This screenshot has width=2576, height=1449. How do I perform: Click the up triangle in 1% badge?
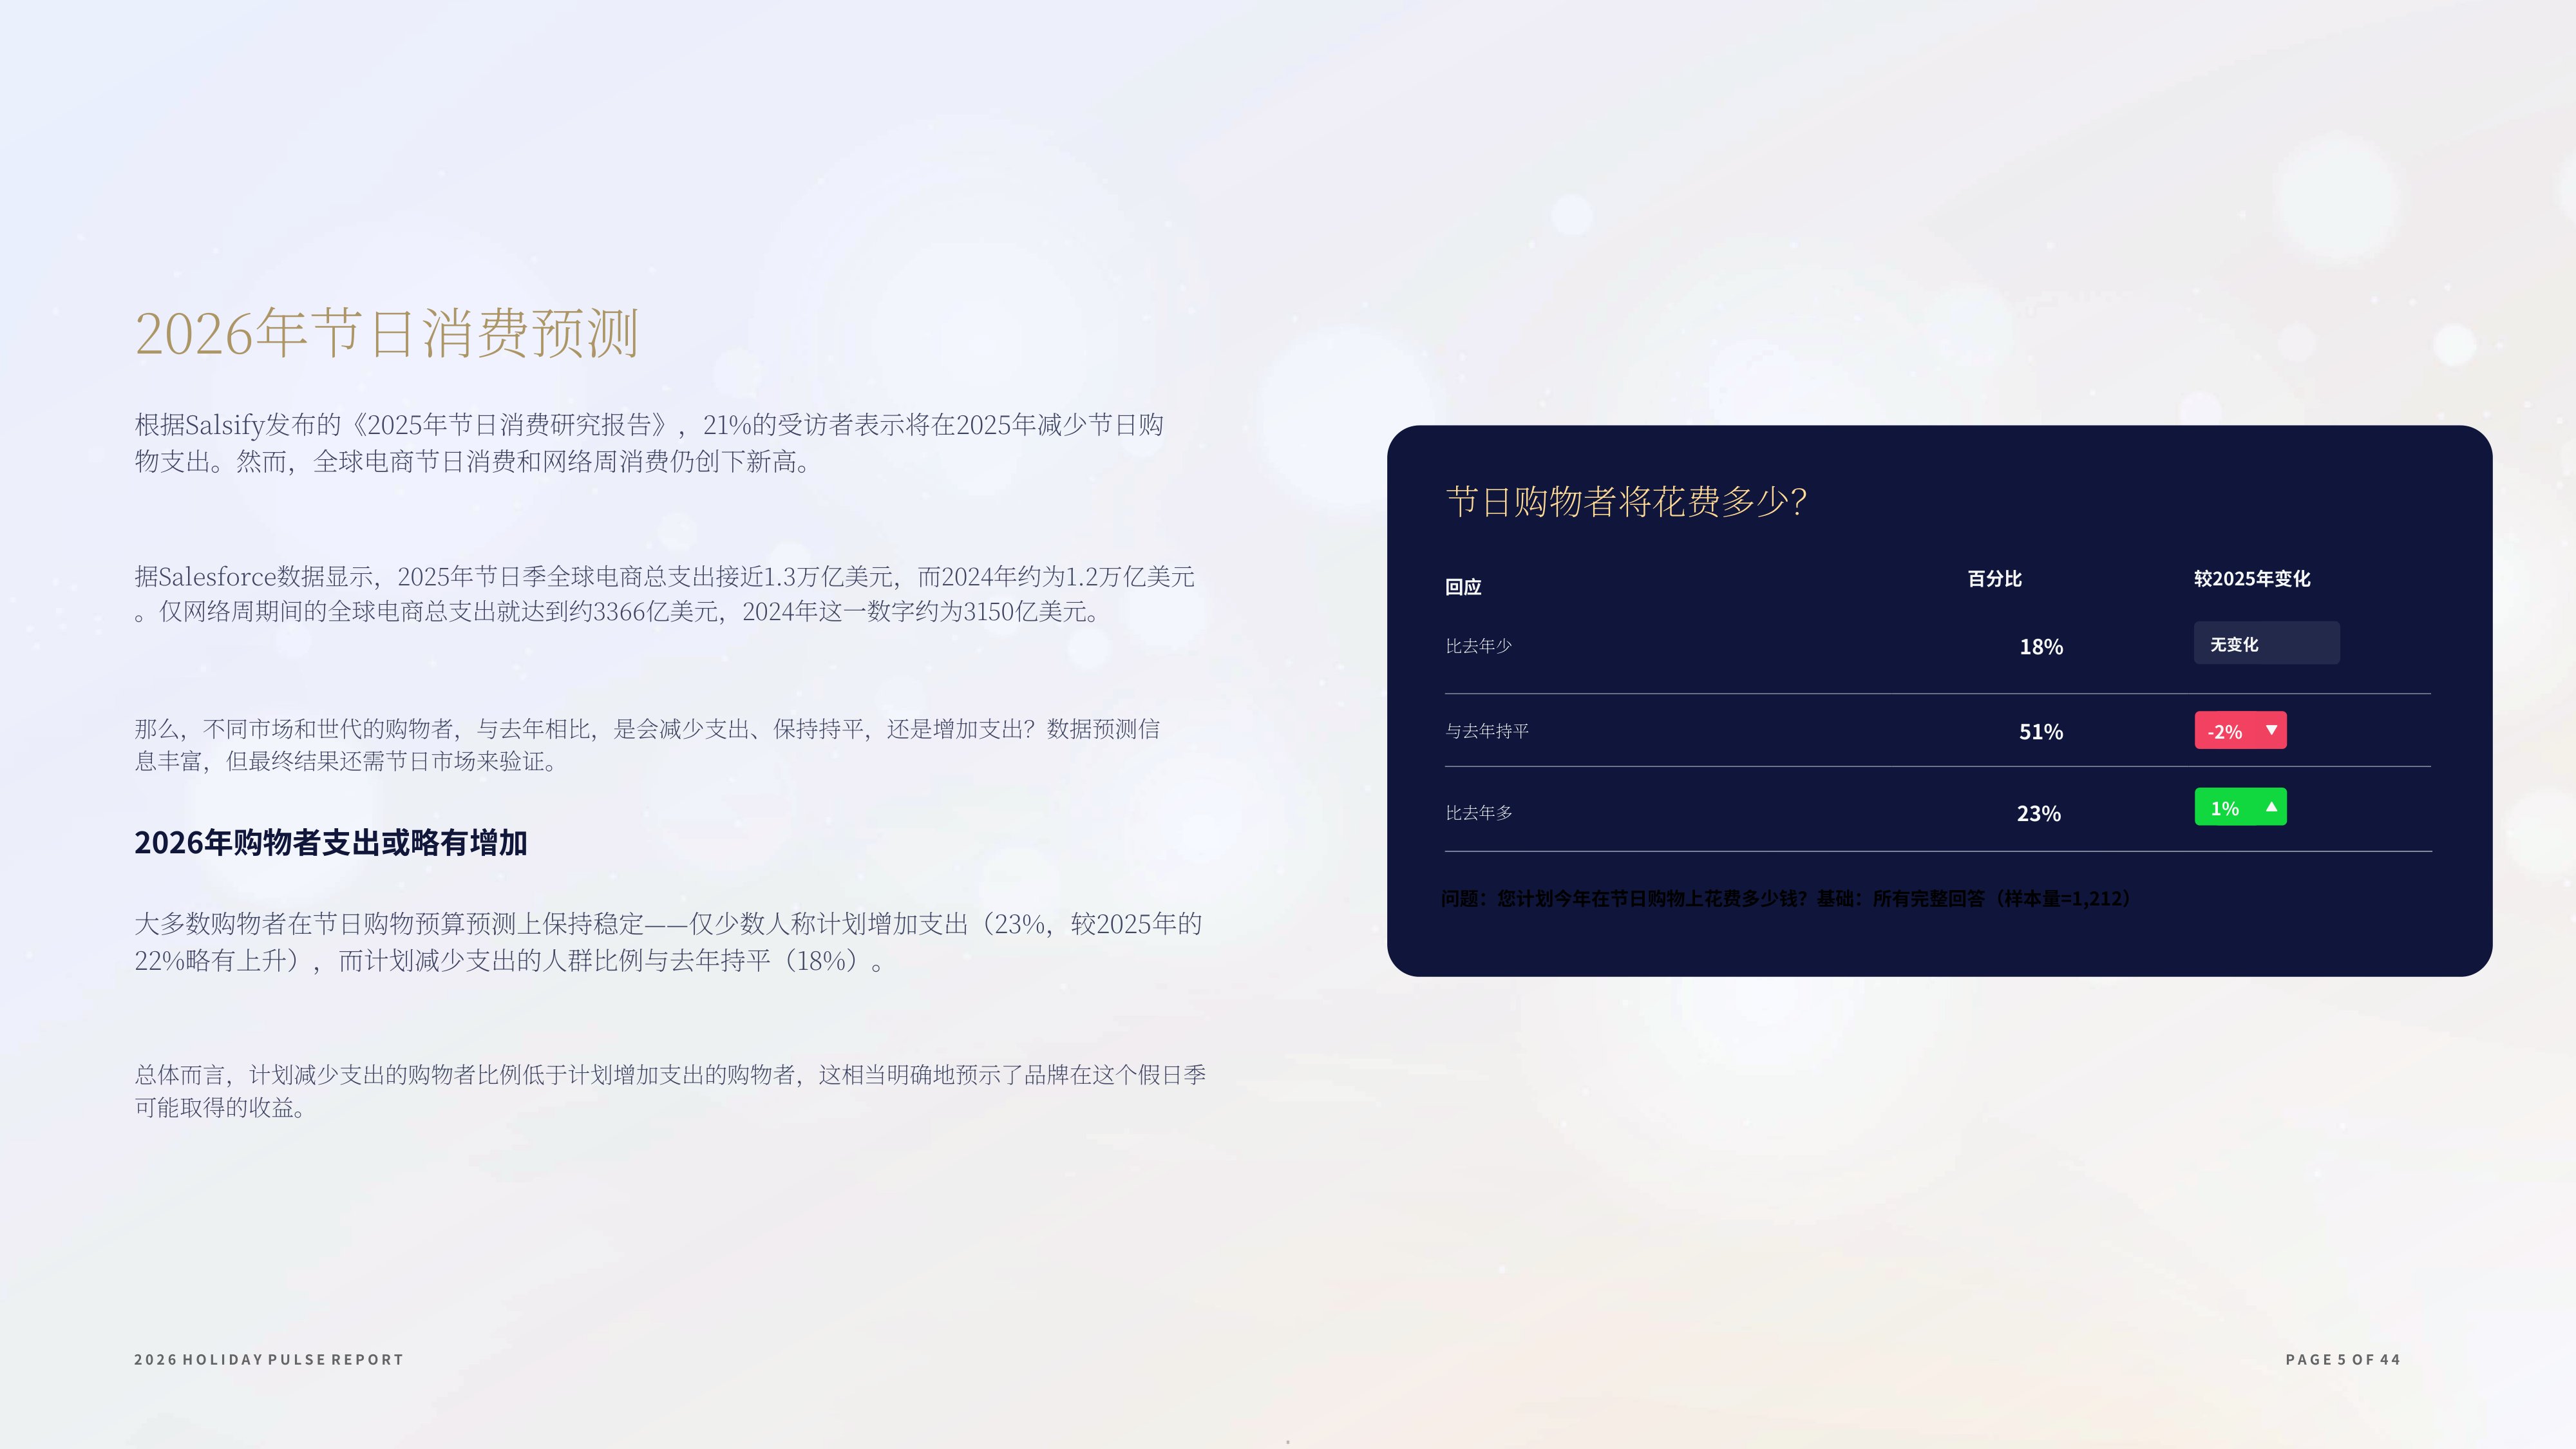pyautogui.click(x=2271, y=806)
